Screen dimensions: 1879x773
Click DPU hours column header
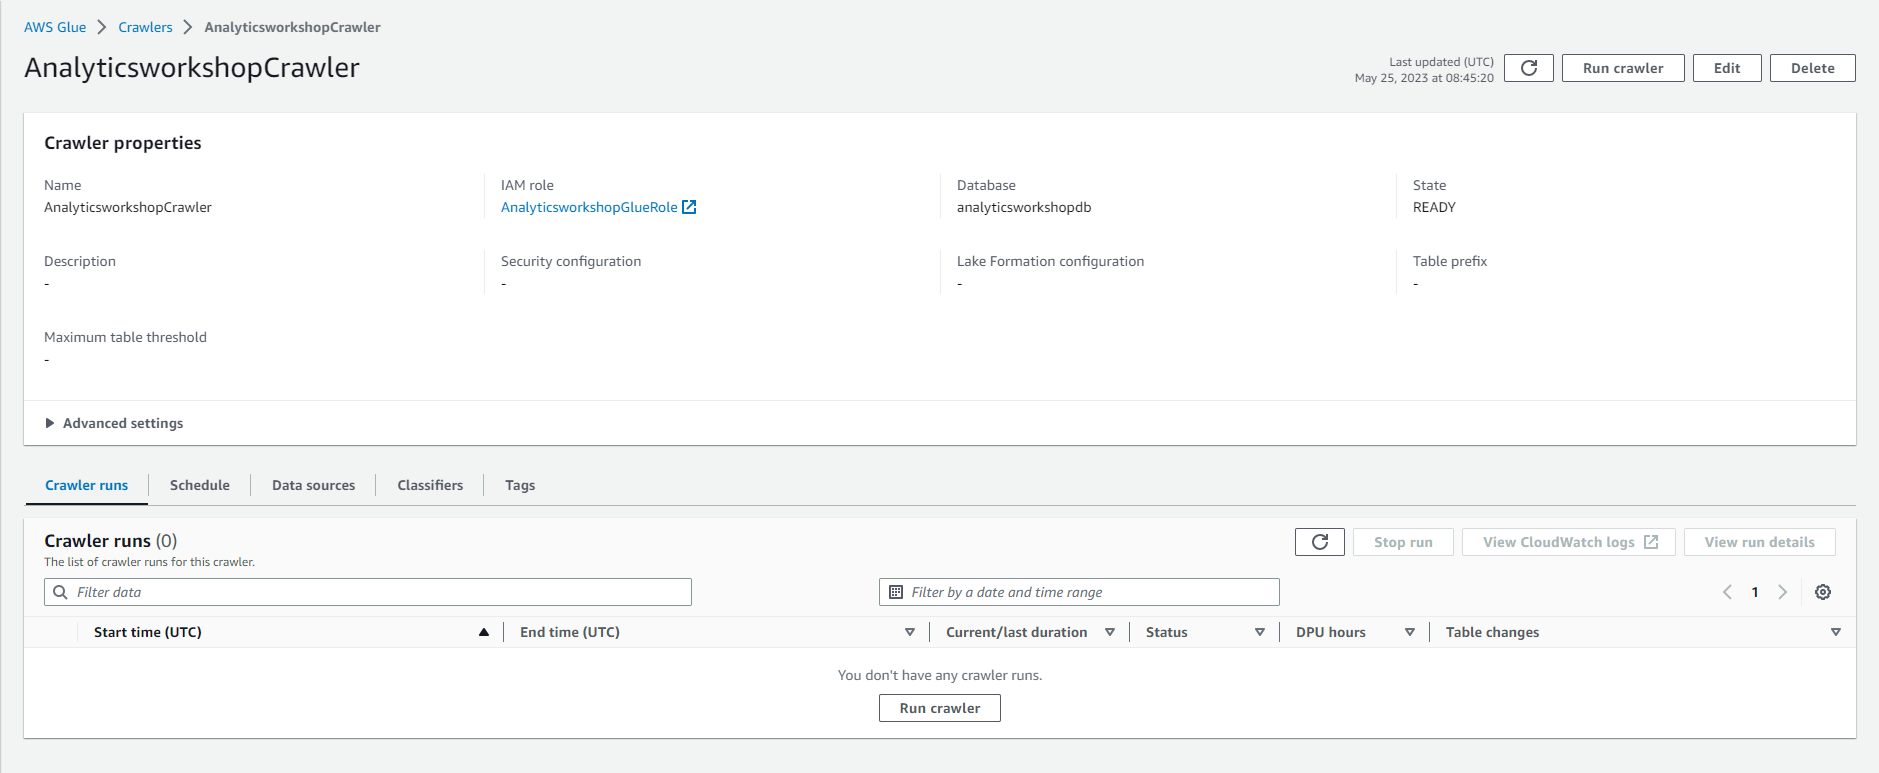pos(1331,632)
